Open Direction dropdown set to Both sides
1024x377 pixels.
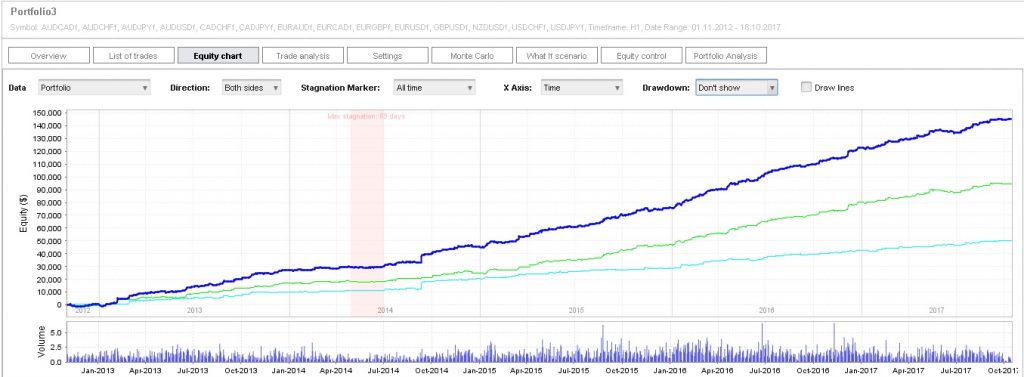(251, 88)
